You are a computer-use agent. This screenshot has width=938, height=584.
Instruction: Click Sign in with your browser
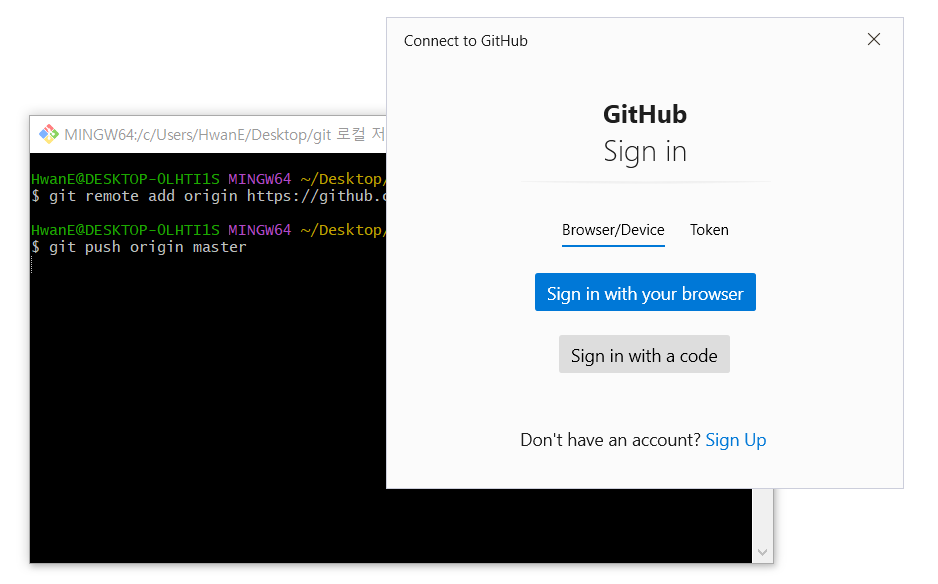coord(645,293)
